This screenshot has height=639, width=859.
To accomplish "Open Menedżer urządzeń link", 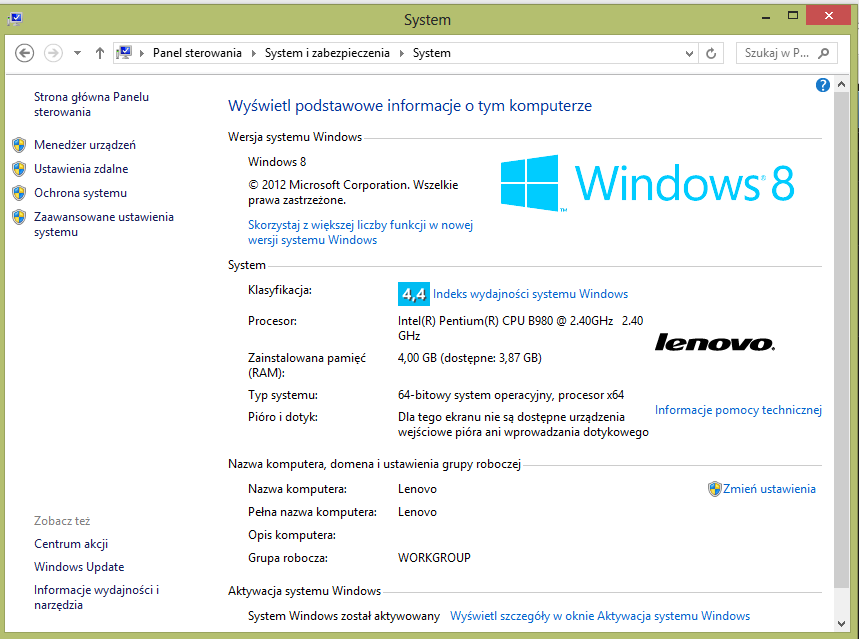I will pyautogui.click(x=85, y=145).
